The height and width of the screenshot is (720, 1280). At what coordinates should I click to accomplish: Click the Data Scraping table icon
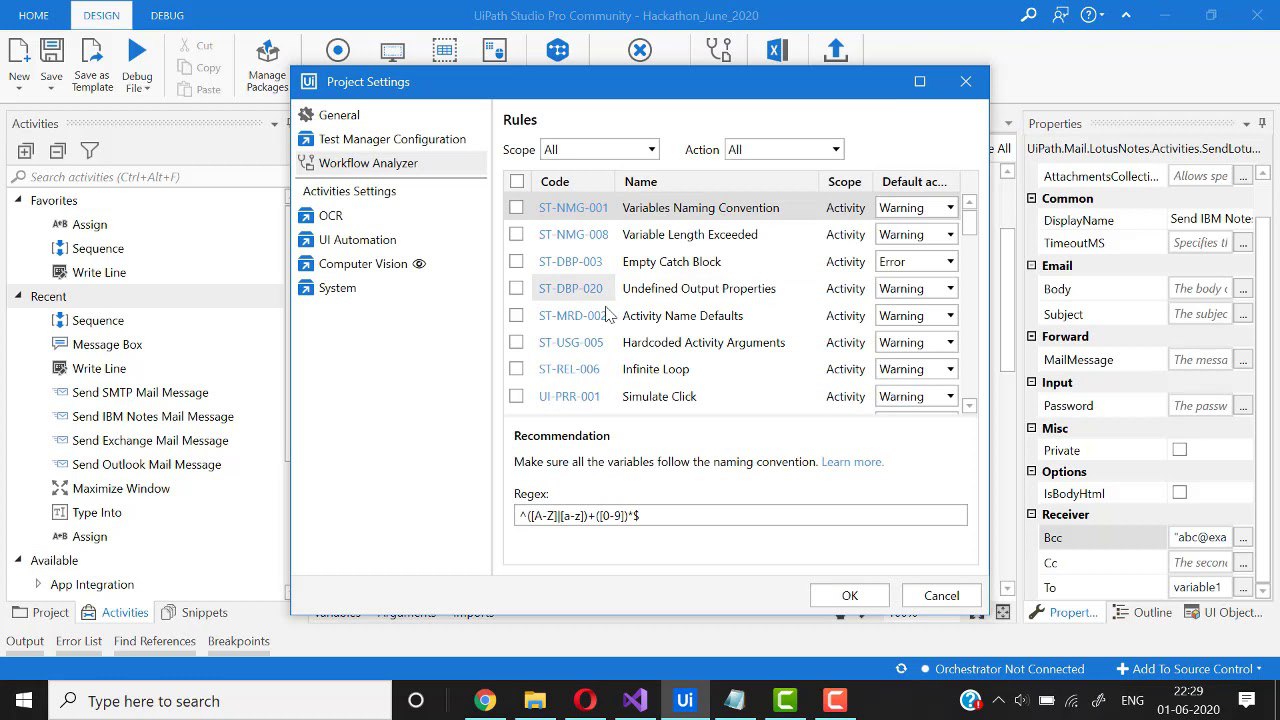coord(445,51)
